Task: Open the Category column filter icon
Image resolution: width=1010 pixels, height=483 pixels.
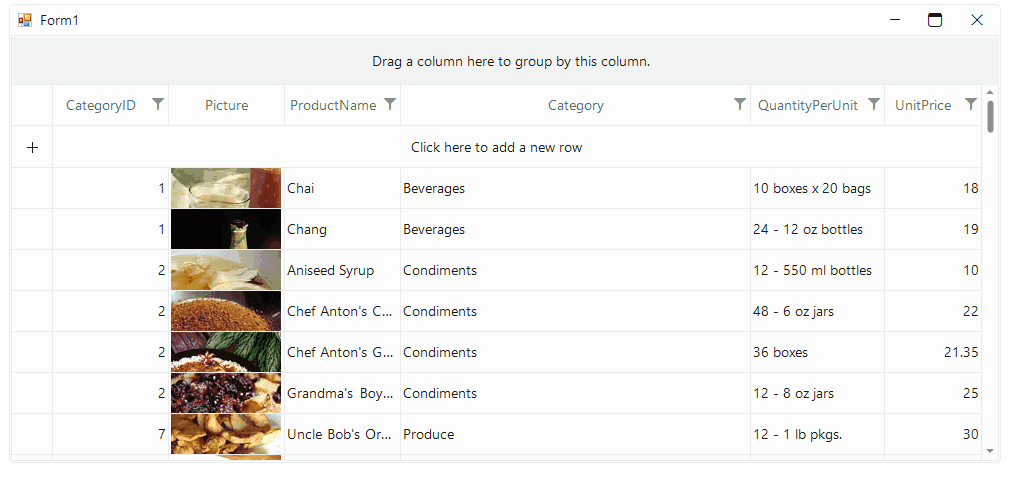Action: [x=740, y=104]
